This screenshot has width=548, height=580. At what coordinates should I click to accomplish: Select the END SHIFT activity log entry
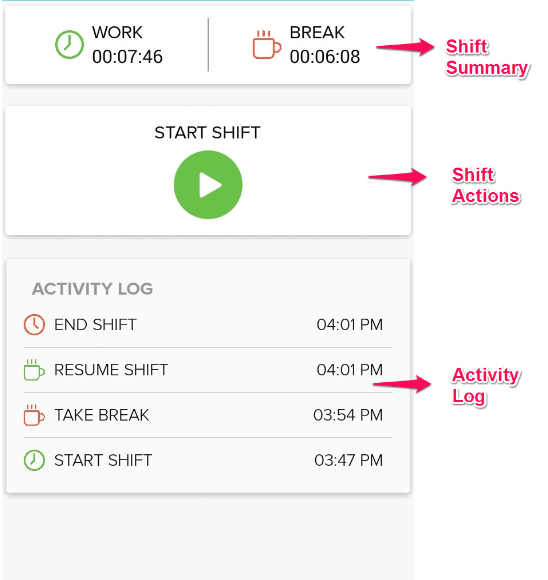208,325
